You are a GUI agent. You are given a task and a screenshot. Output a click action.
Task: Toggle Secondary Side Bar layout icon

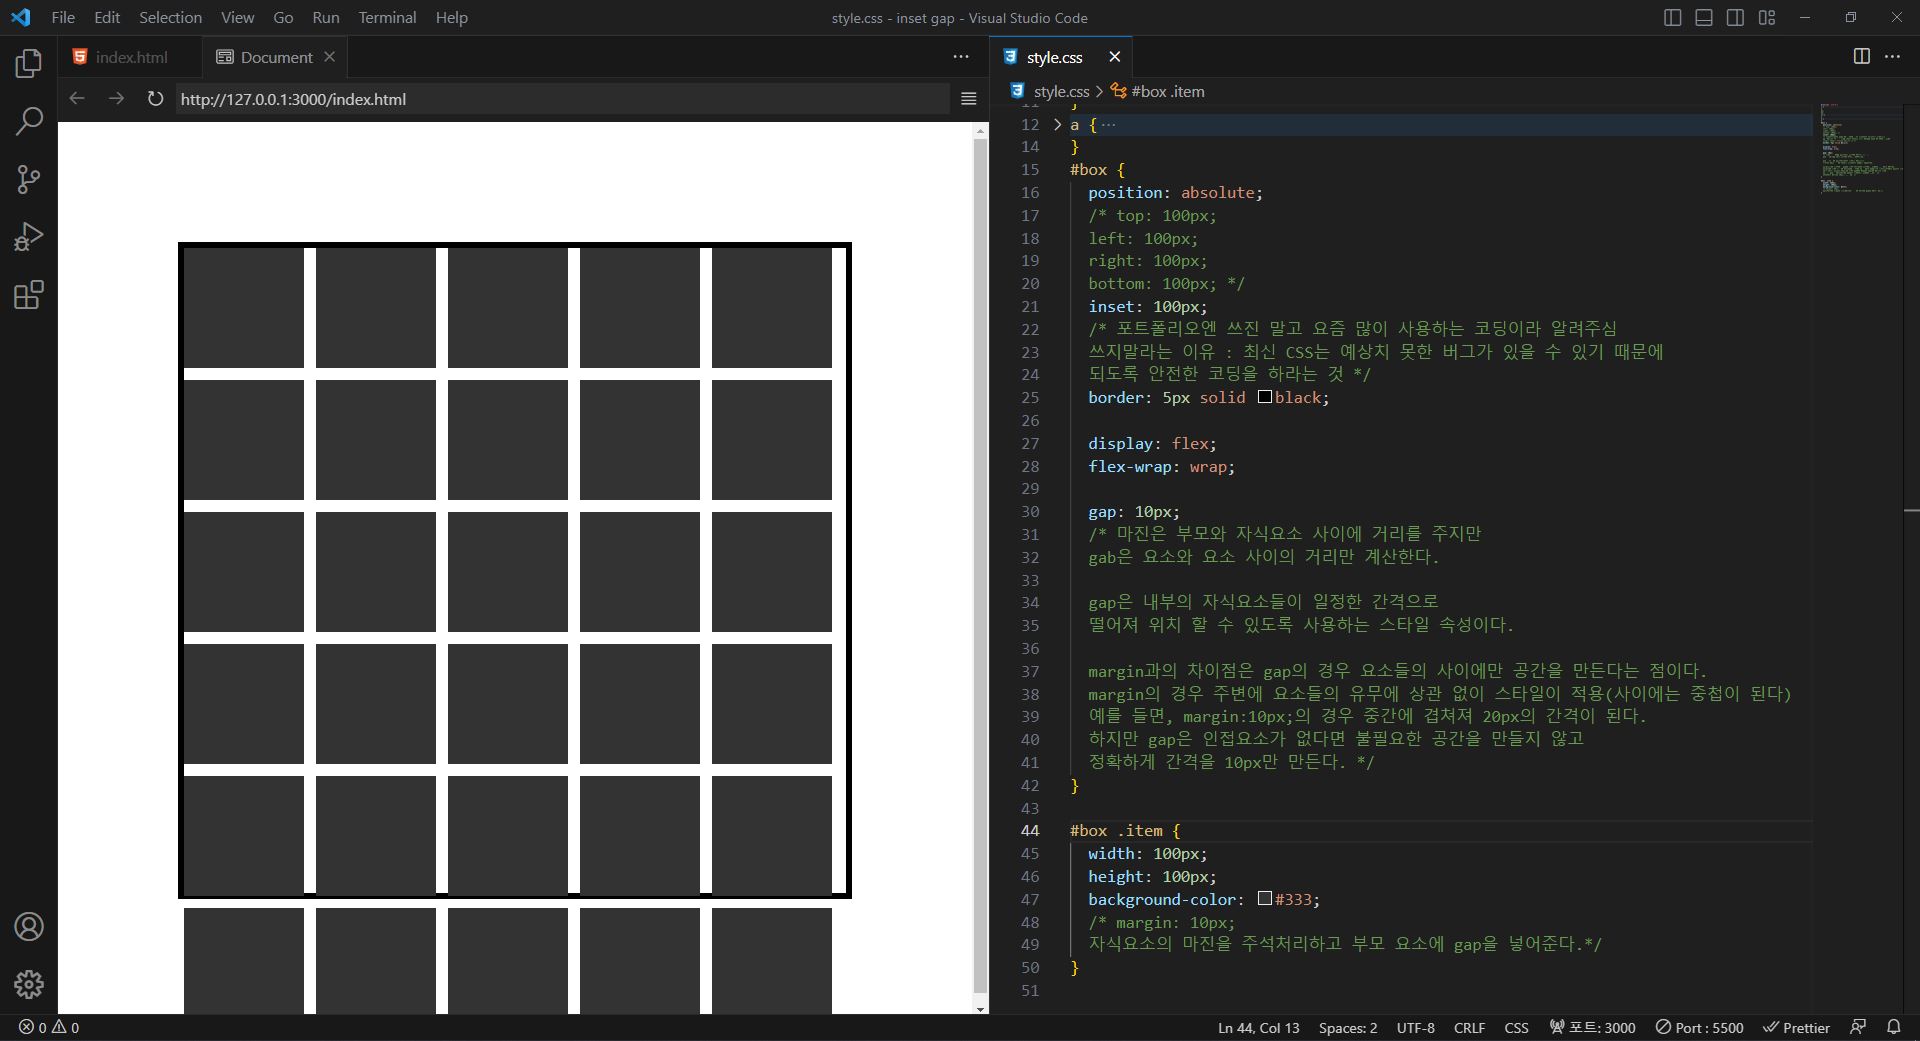[1736, 18]
